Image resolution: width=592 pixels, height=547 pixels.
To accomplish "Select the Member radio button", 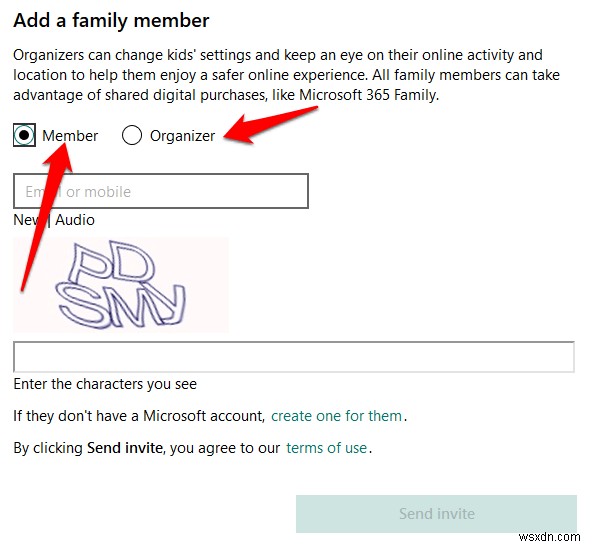I will 24,135.
